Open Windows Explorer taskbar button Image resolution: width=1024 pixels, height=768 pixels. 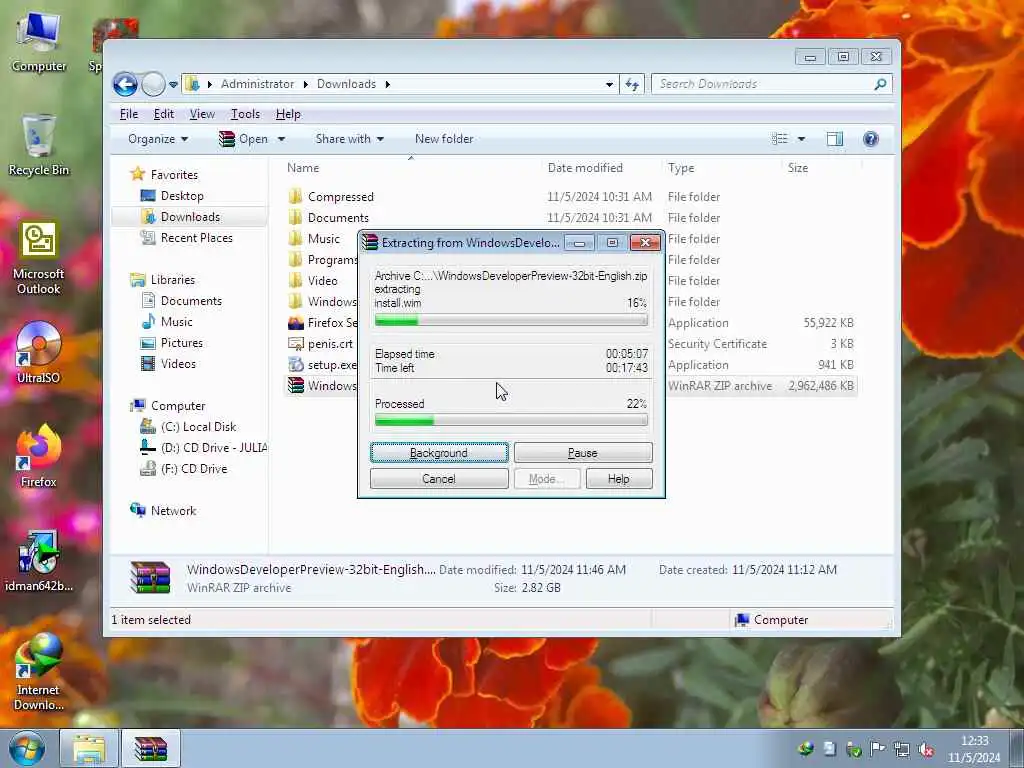[x=89, y=748]
